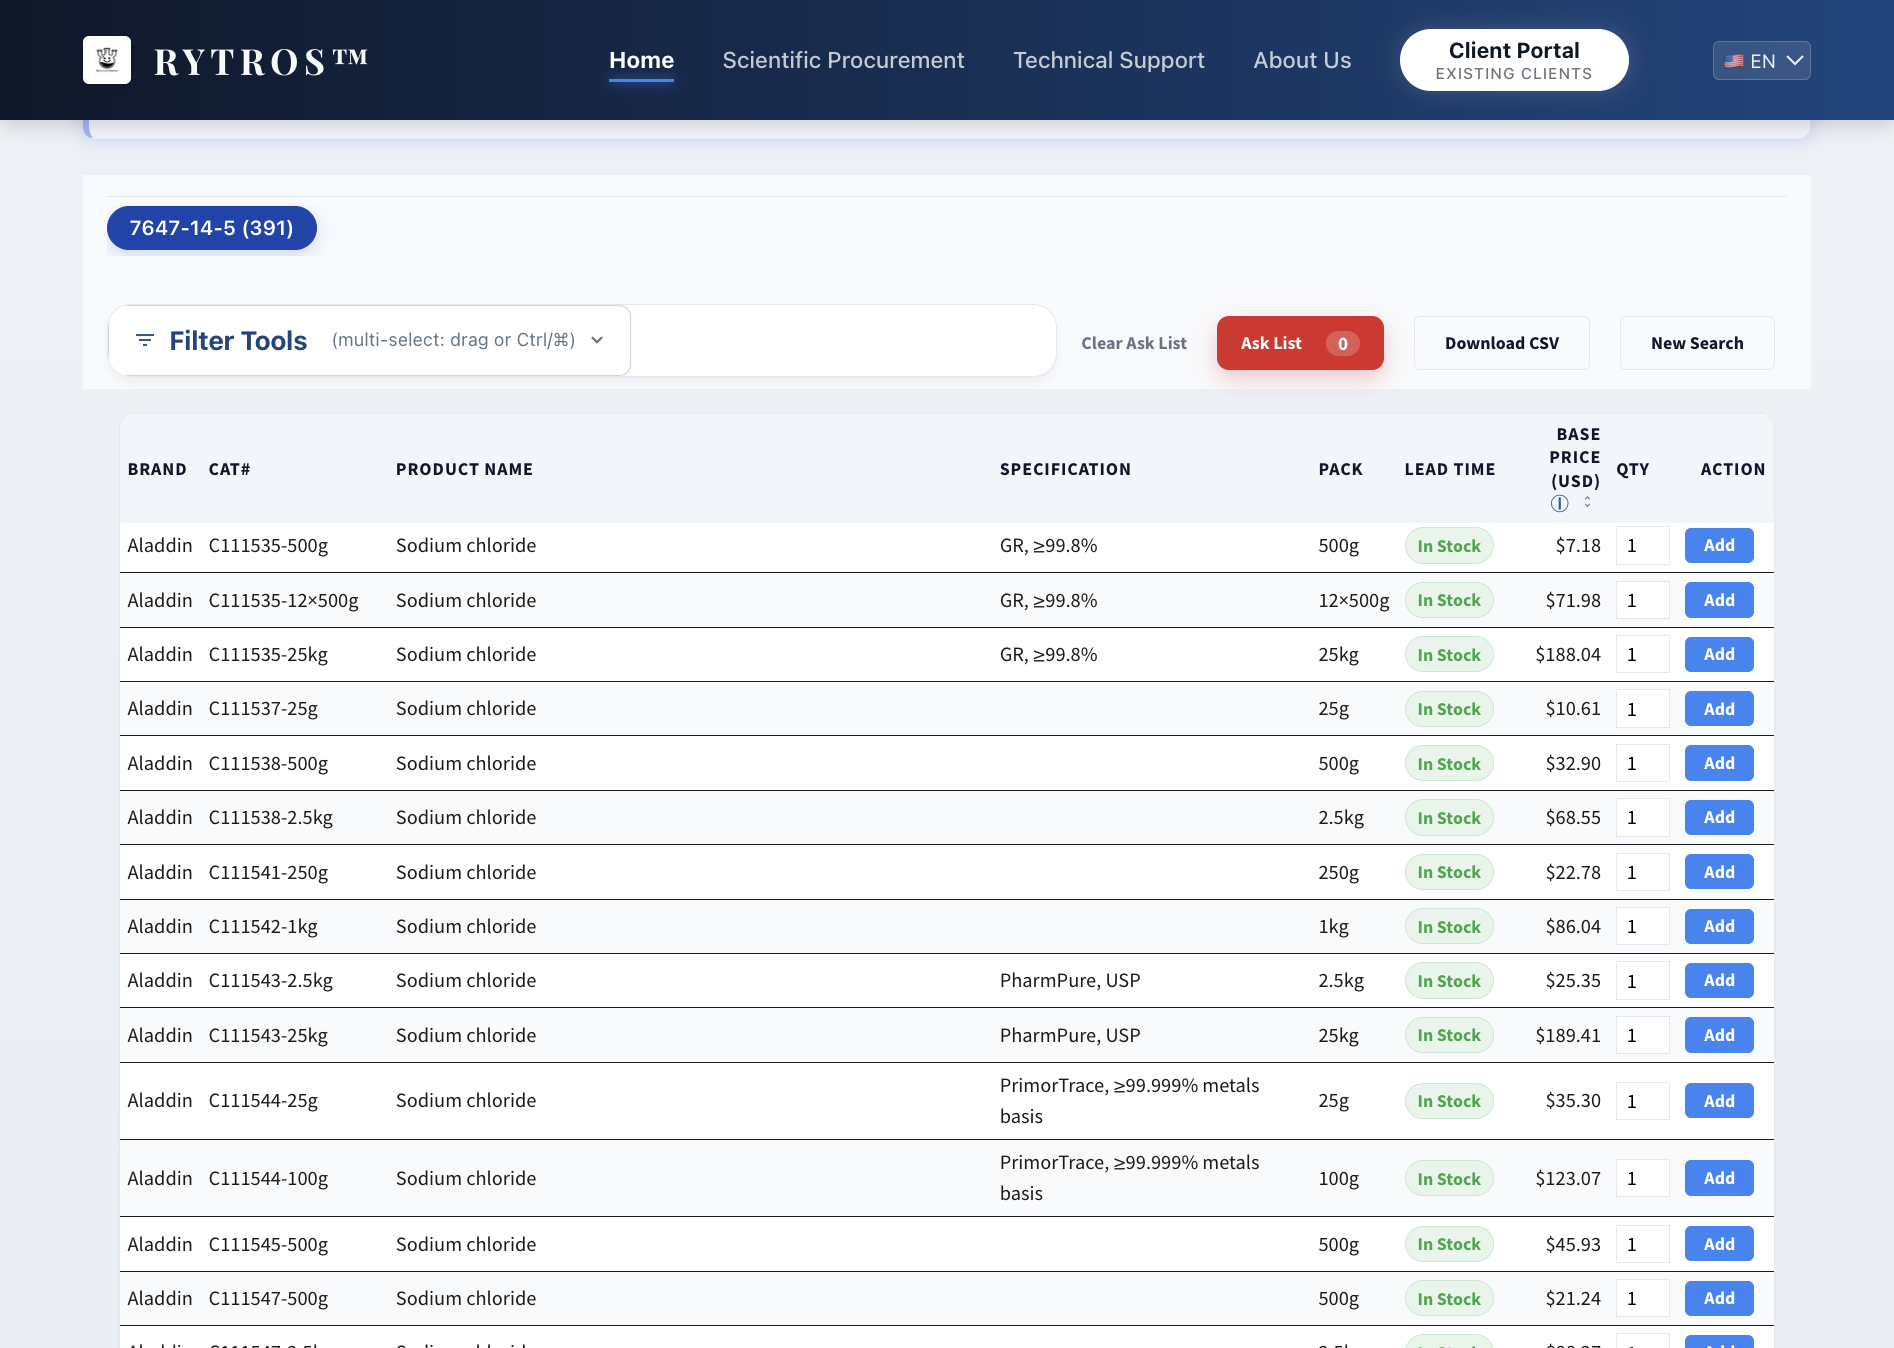
Task: Select the 7647-14-5 (391) tag
Action: 211,228
